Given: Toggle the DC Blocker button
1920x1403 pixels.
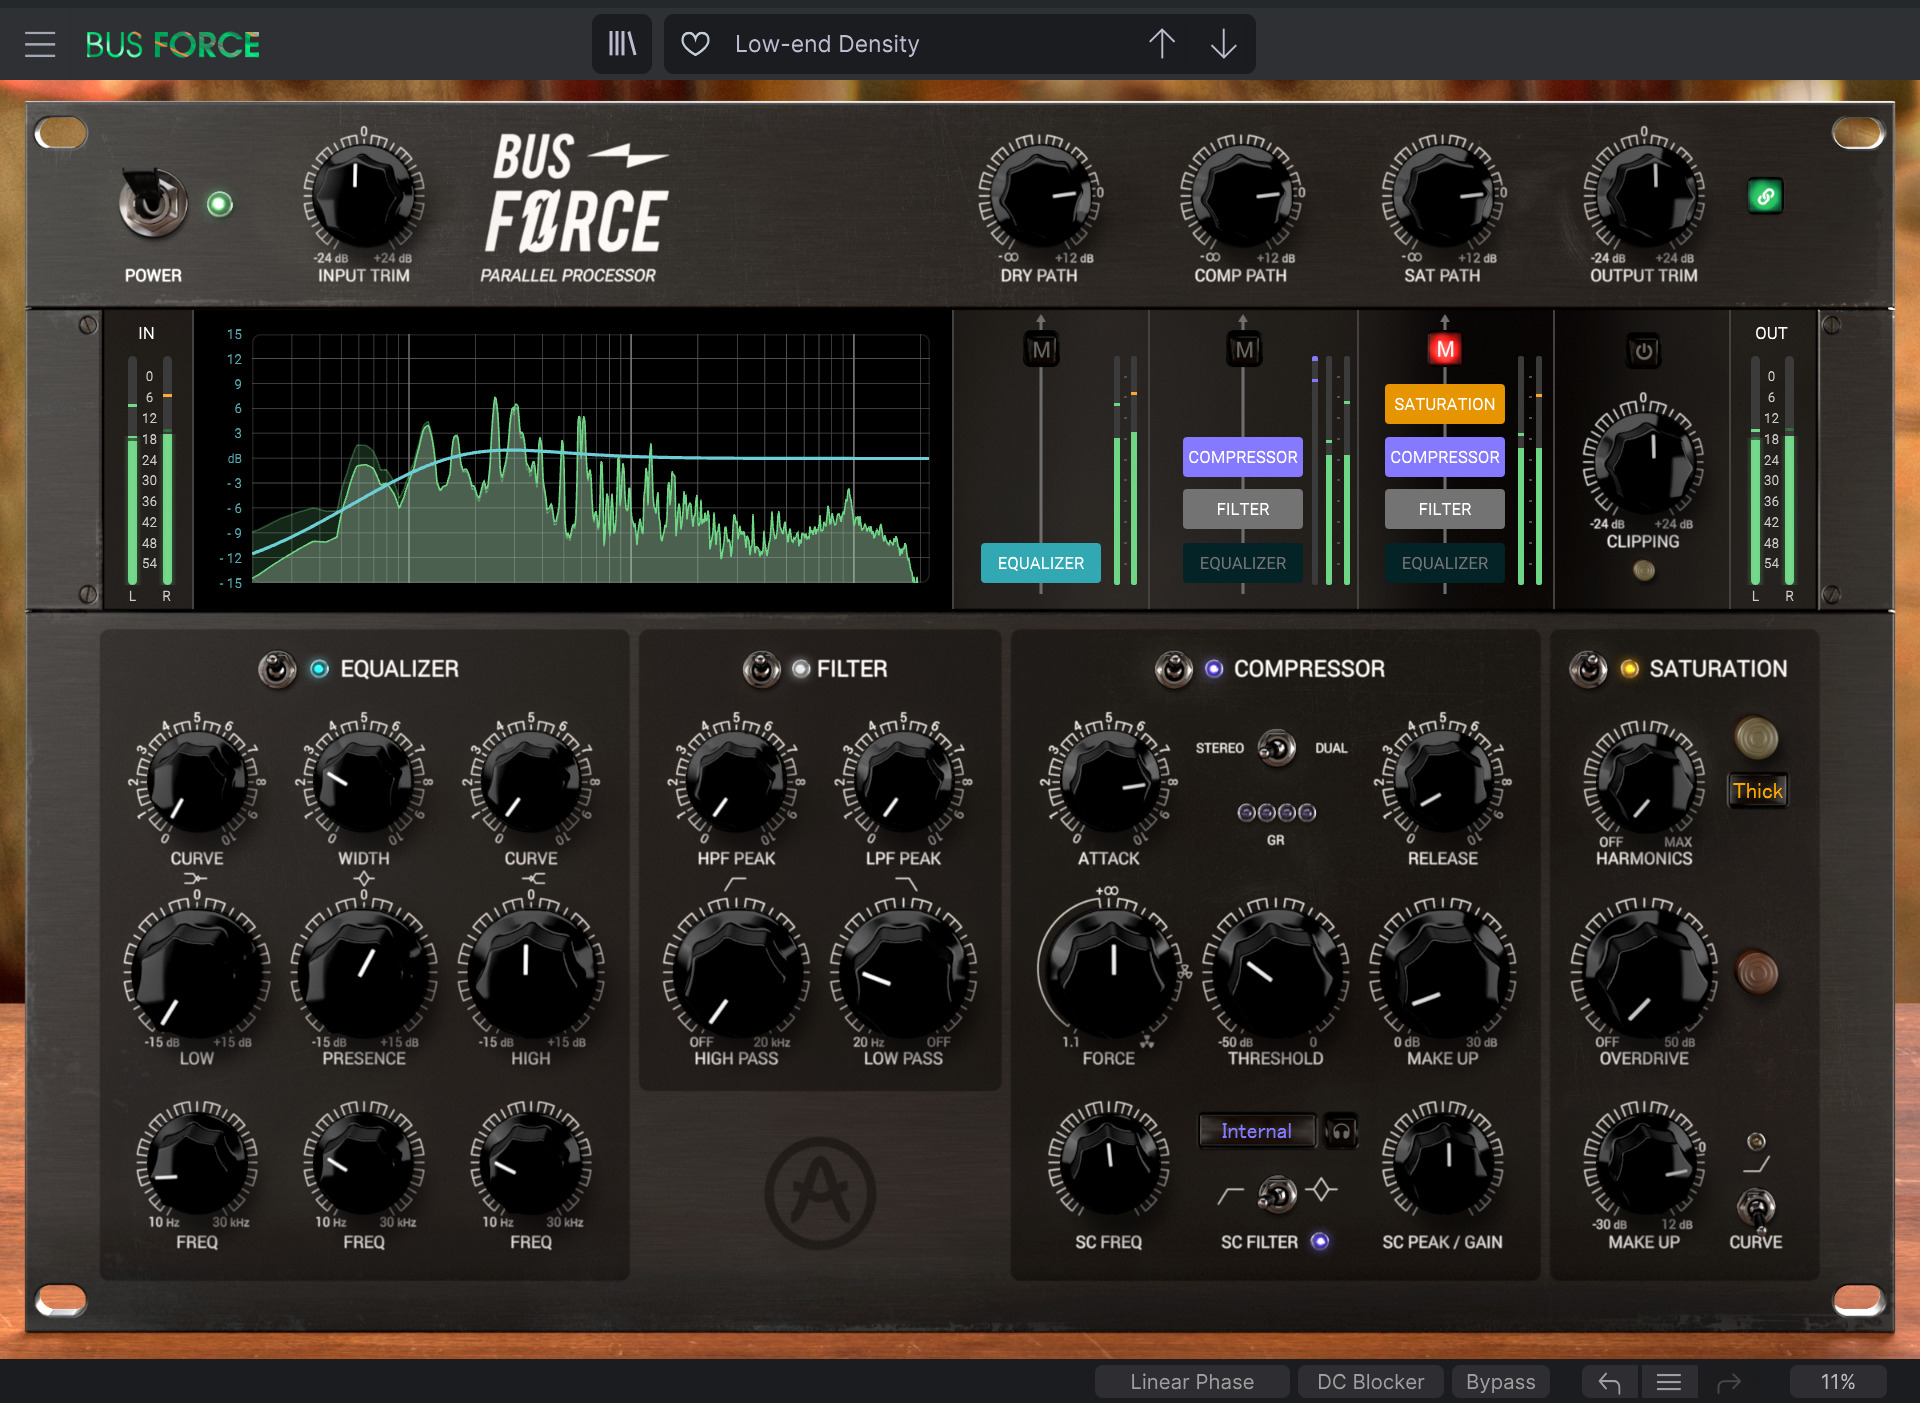Looking at the screenshot, I should (x=1370, y=1382).
